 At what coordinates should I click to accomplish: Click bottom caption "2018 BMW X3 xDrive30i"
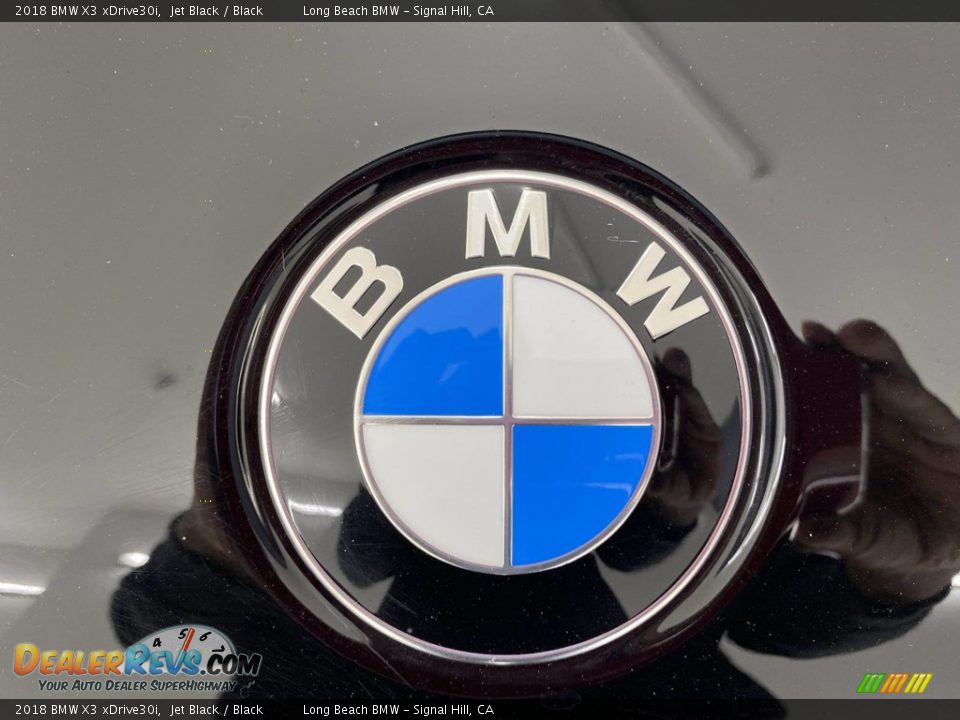click(88, 710)
